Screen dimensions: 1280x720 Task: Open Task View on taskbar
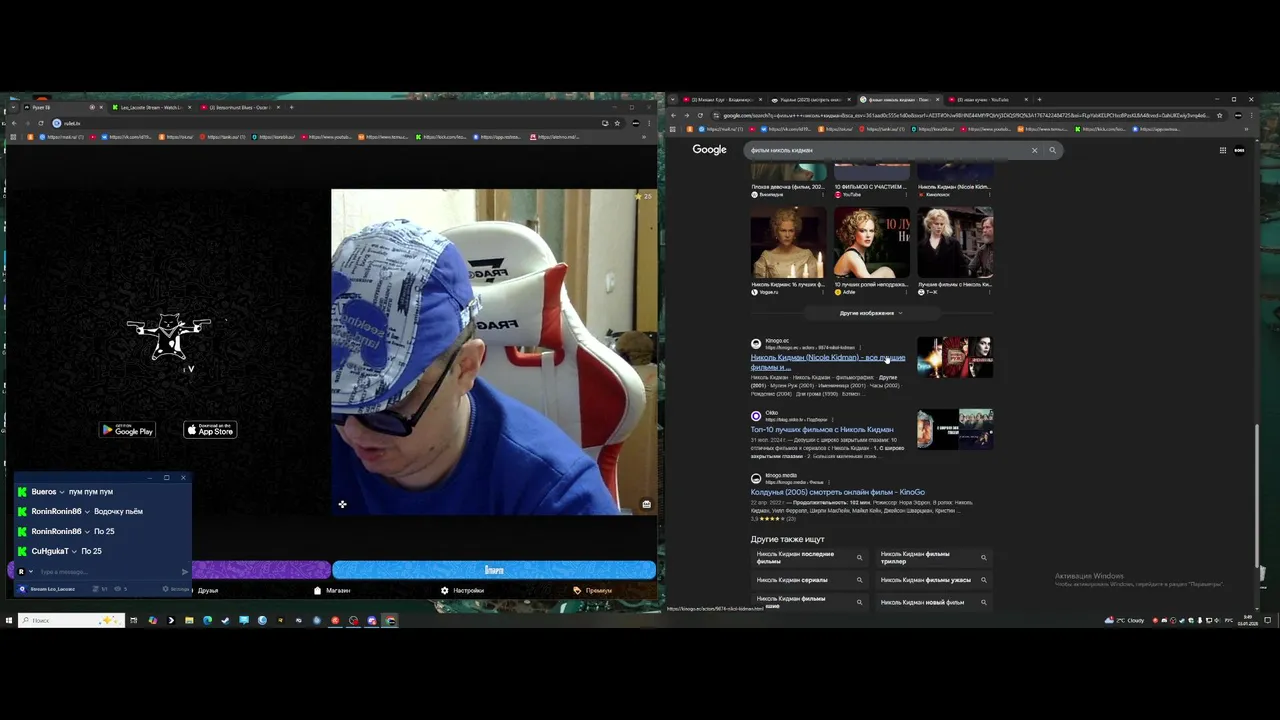pos(133,620)
